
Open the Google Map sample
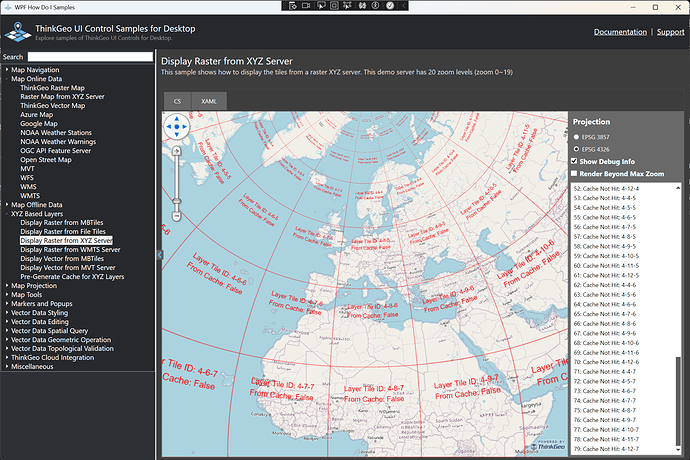coord(39,124)
